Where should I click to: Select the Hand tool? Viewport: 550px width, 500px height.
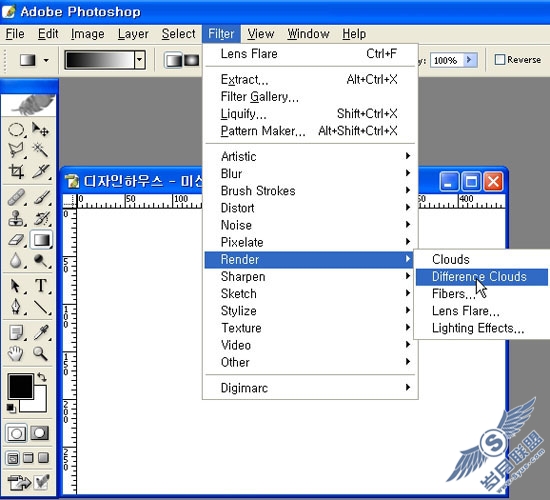[16, 354]
